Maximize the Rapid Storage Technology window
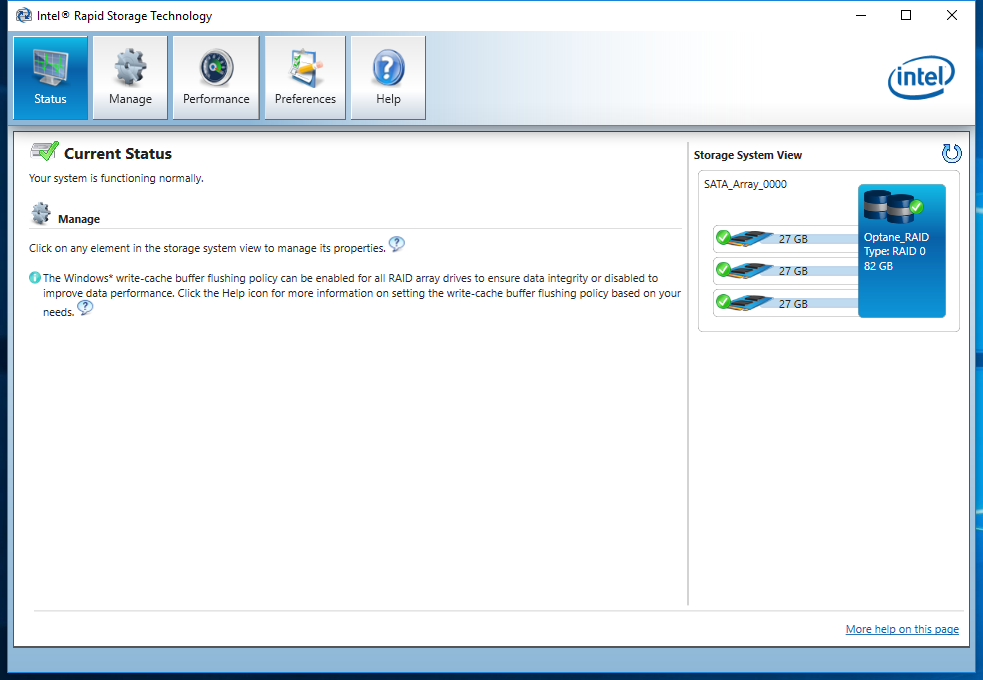Image resolution: width=983 pixels, height=680 pixels. pyautogui.click(x=906, y=15)
